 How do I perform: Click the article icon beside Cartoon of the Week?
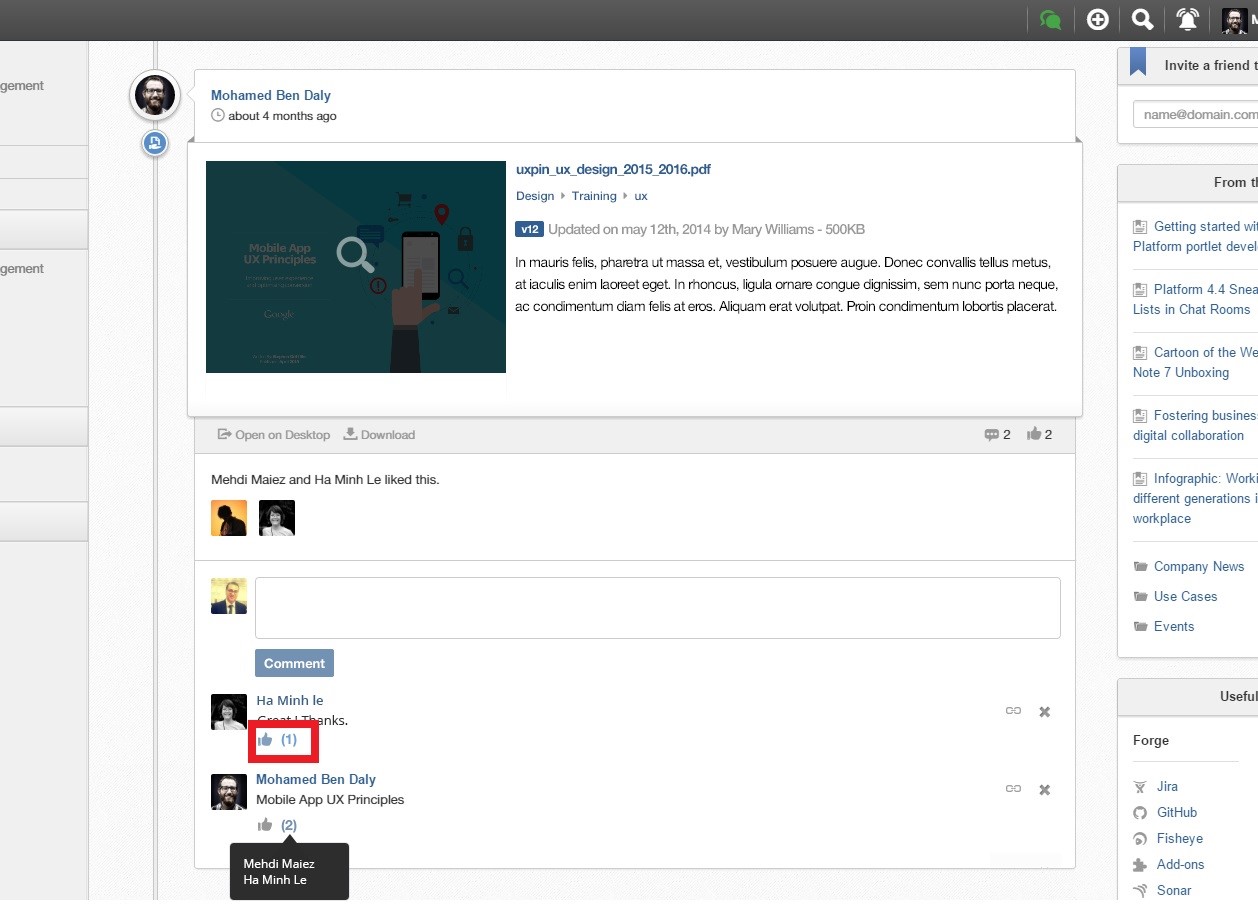pos(1140,352)
